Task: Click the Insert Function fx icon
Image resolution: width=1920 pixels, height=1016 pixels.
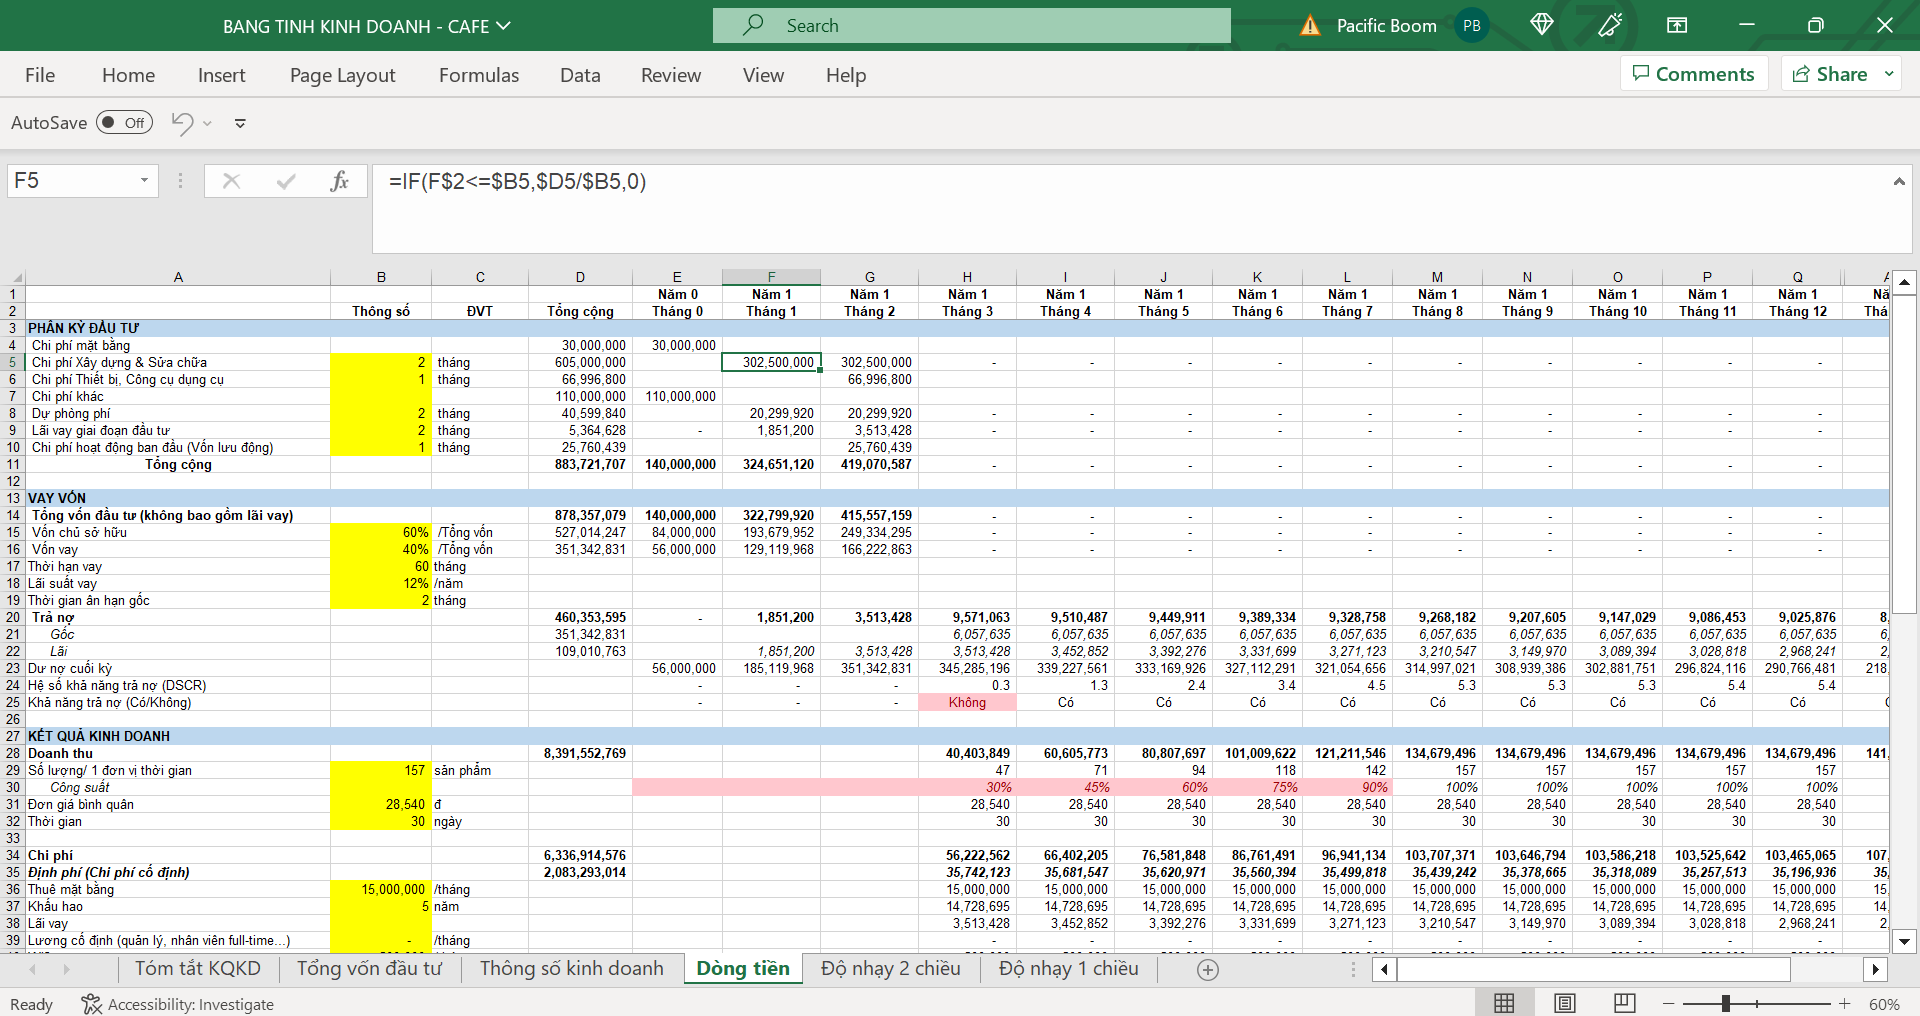Action: [x=339, y=181]
